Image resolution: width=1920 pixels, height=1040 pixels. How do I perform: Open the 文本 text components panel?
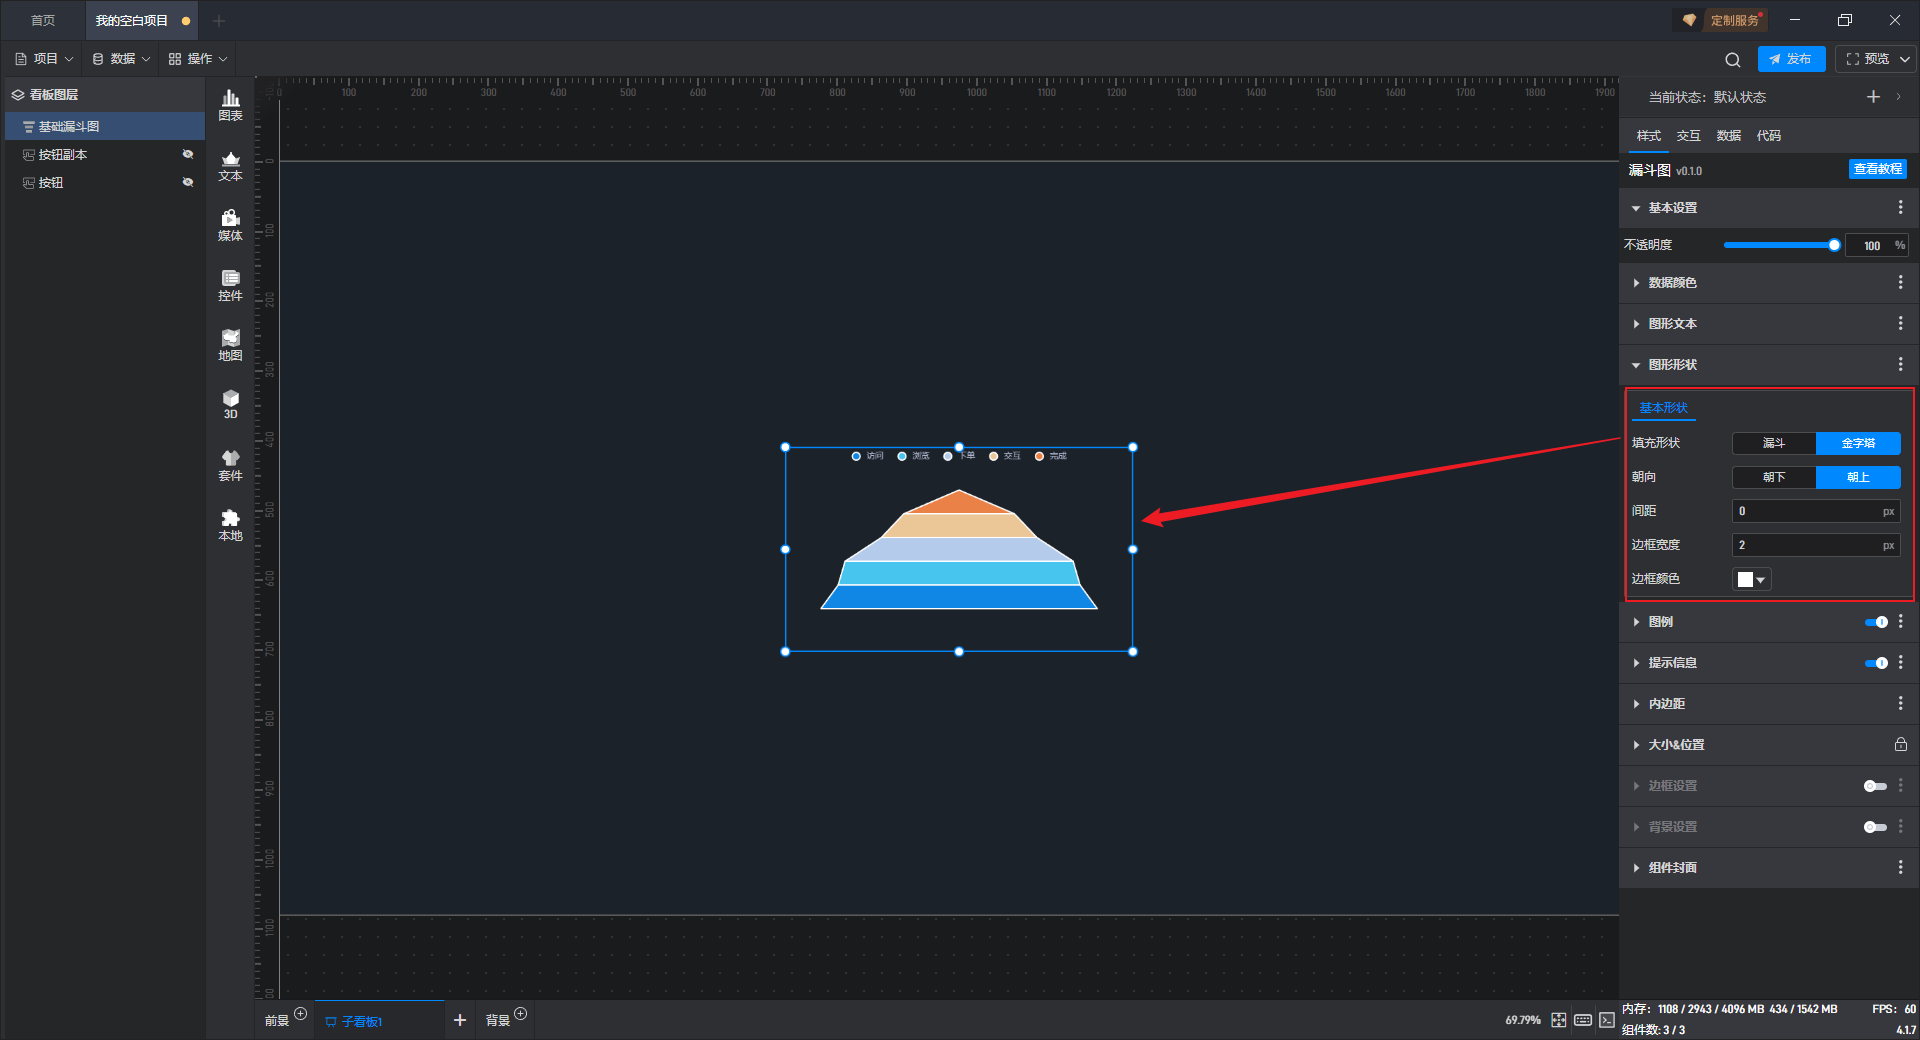point(230,165)
